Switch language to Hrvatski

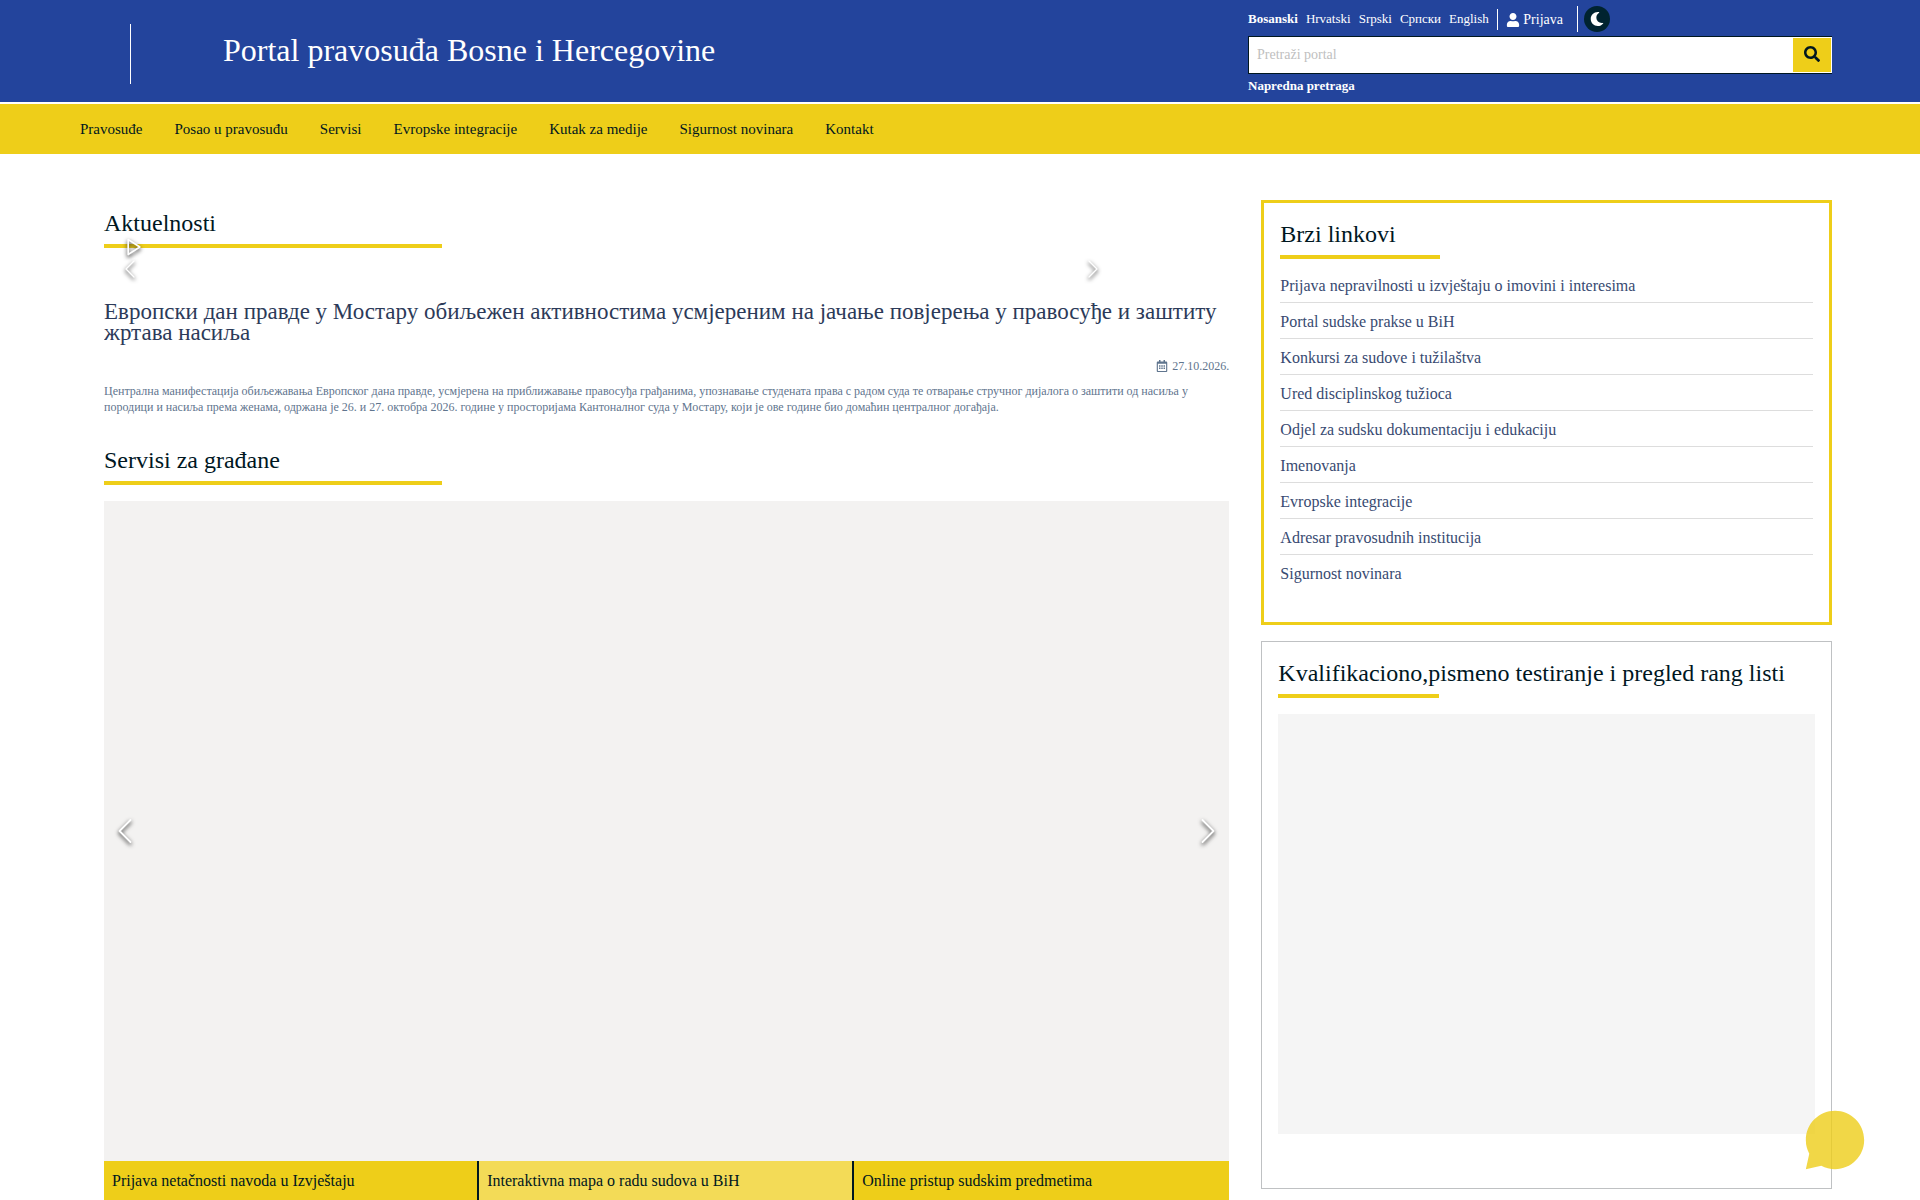1328,19
